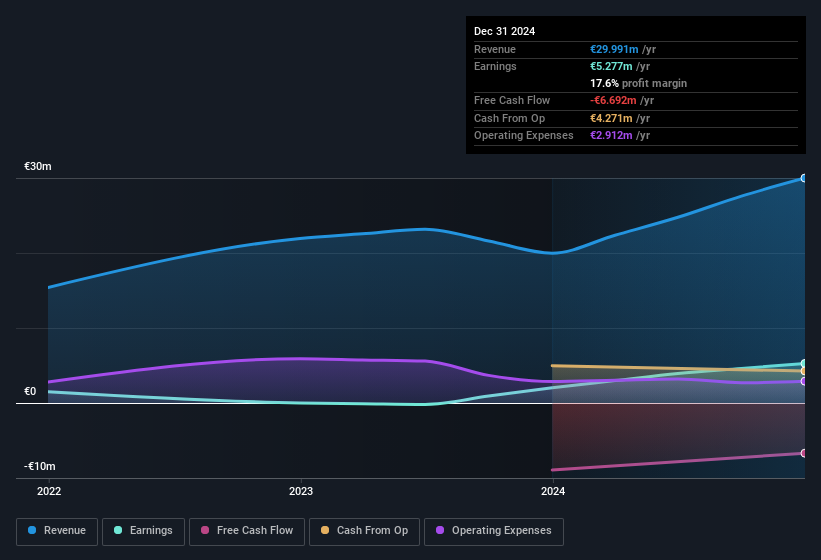This screenshot has height=560, width=821.
Task: Click the Operating Expenses label in tooltip
Action: pyautogui.click(x=524, y=136)
